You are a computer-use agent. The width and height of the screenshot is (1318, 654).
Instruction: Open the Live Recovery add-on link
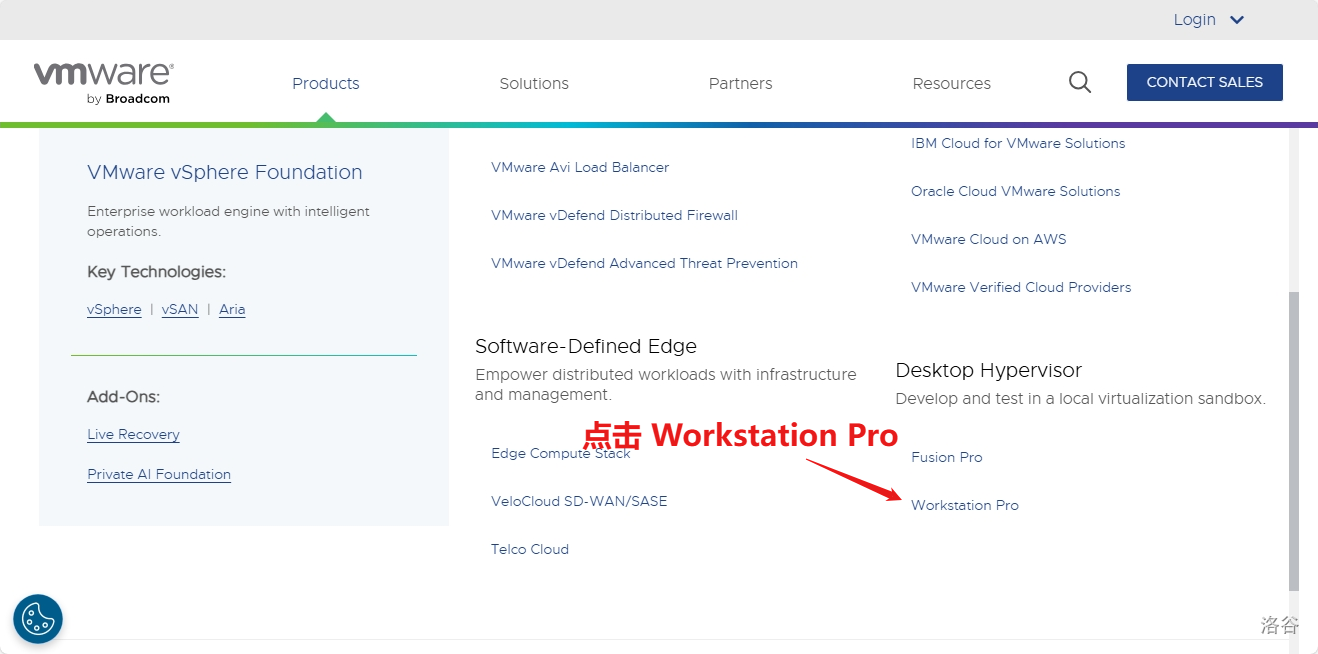point(133,434)
